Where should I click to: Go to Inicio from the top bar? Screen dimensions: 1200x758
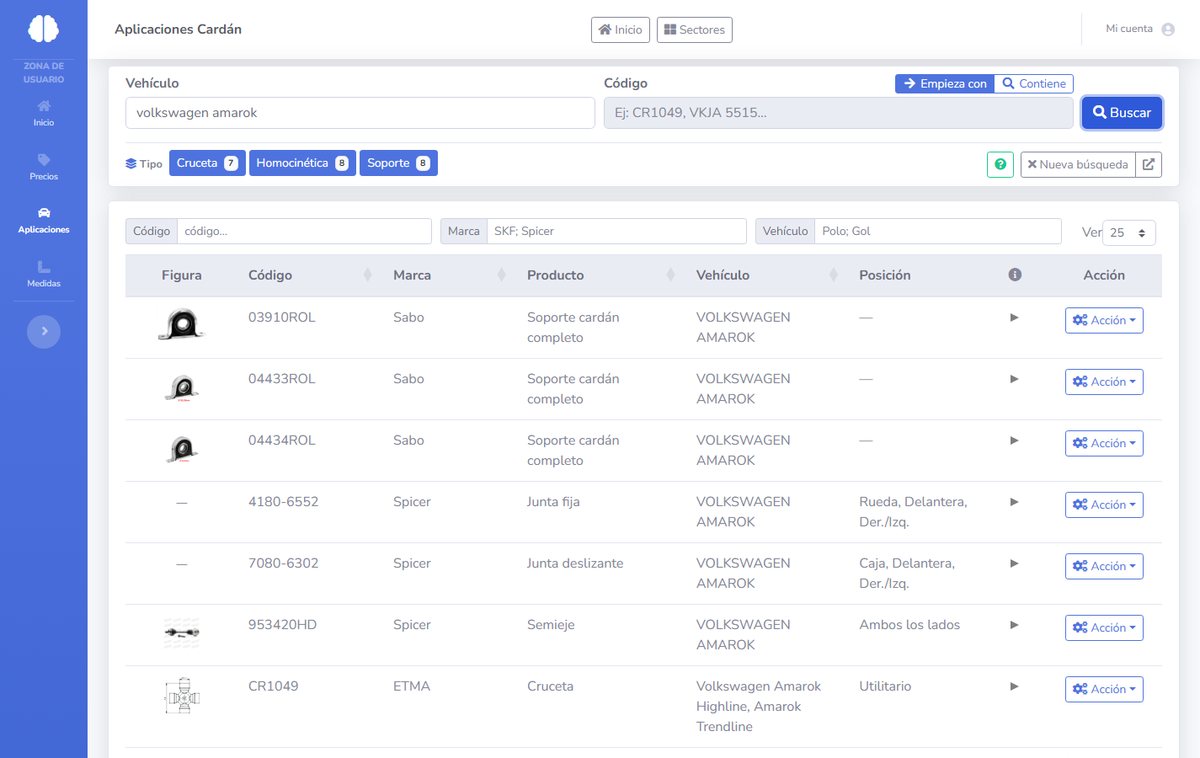620,30
